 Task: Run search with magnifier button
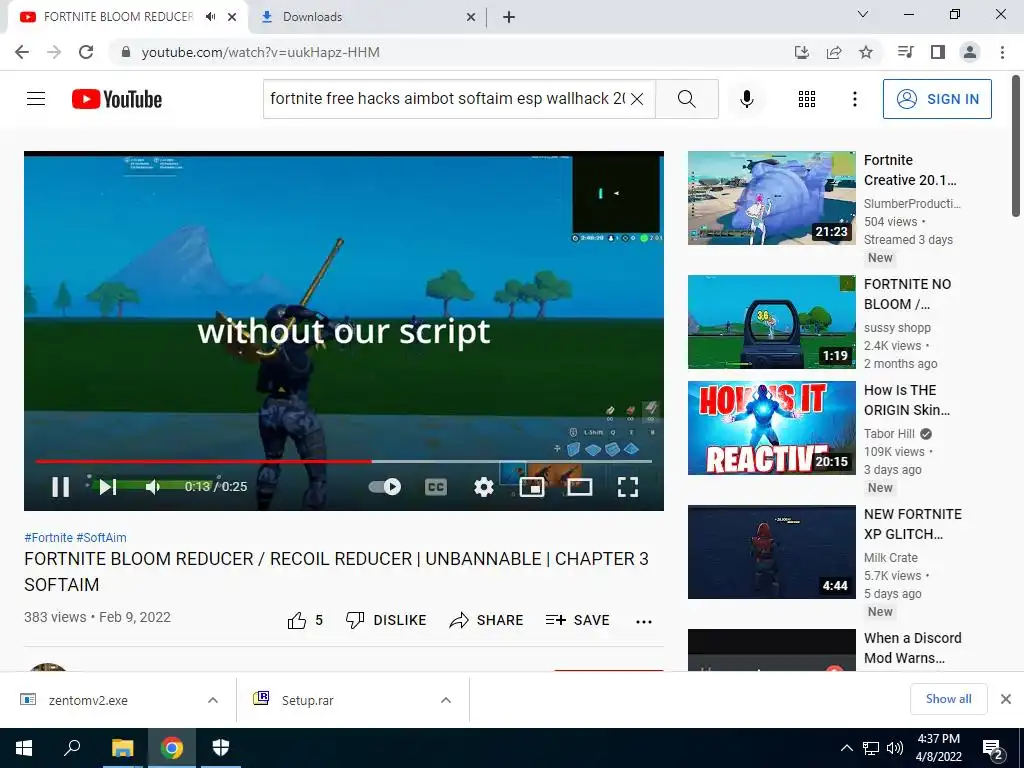coord(686,99)
